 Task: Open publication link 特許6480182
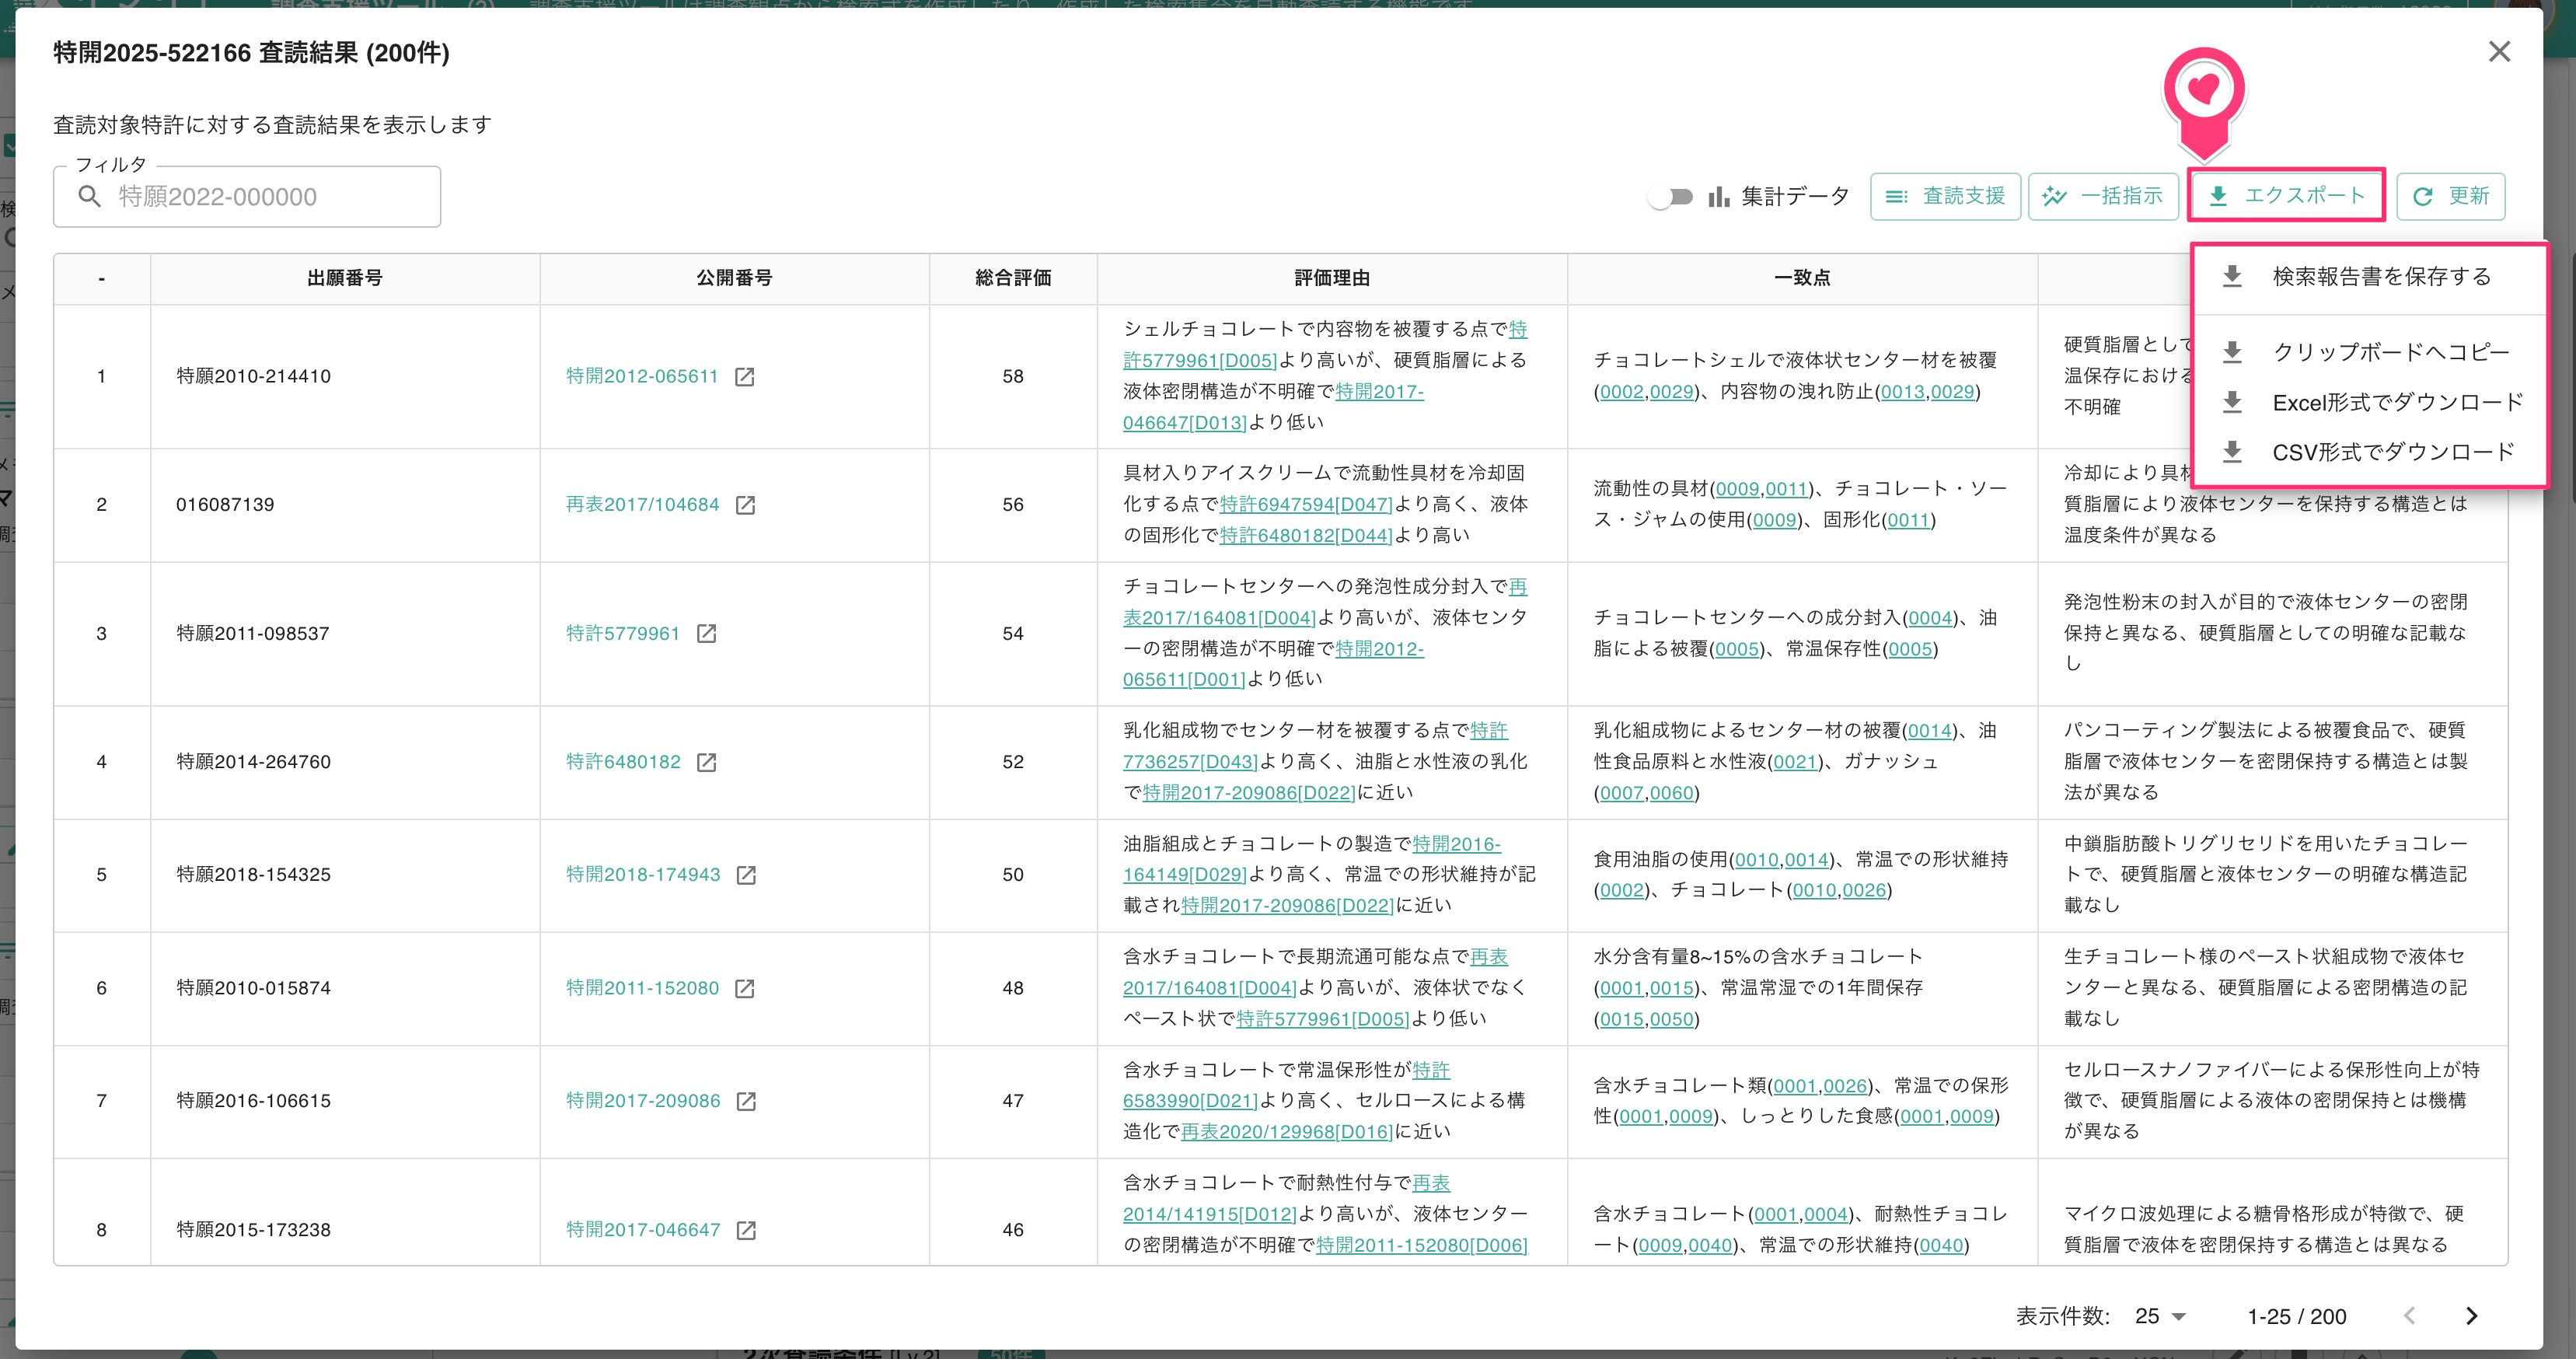click(623, 762)
